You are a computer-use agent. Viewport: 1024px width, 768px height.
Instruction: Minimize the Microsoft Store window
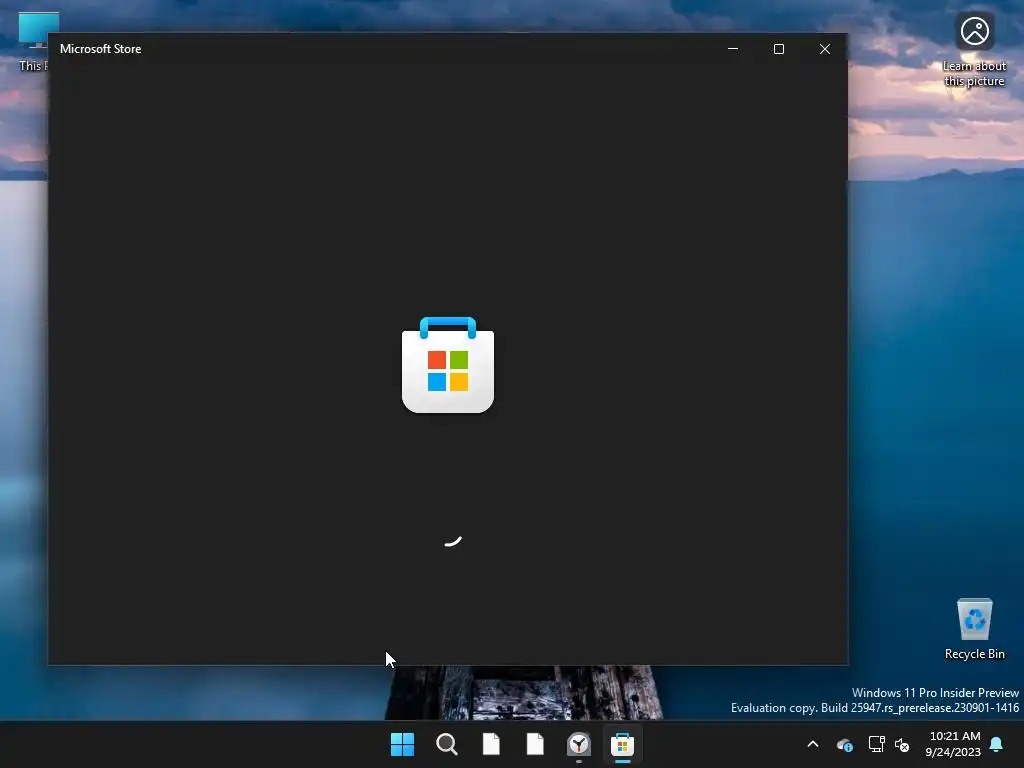coord(733,49)
